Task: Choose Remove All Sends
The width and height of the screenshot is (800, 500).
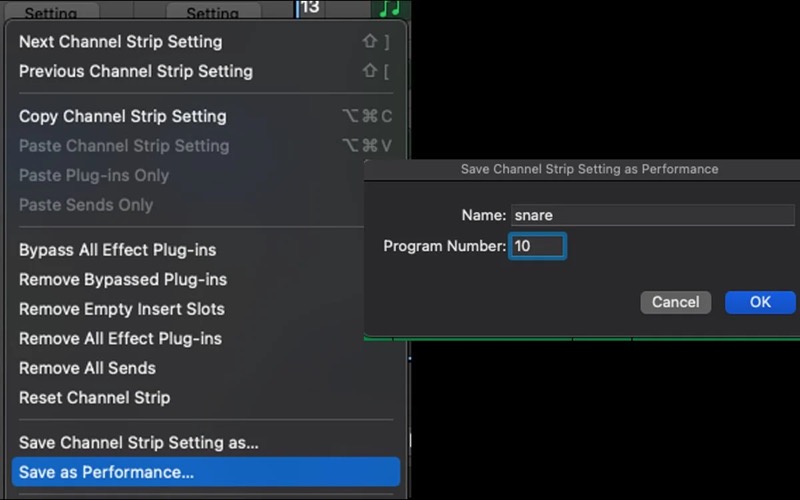Action: [x=87, y=368]
